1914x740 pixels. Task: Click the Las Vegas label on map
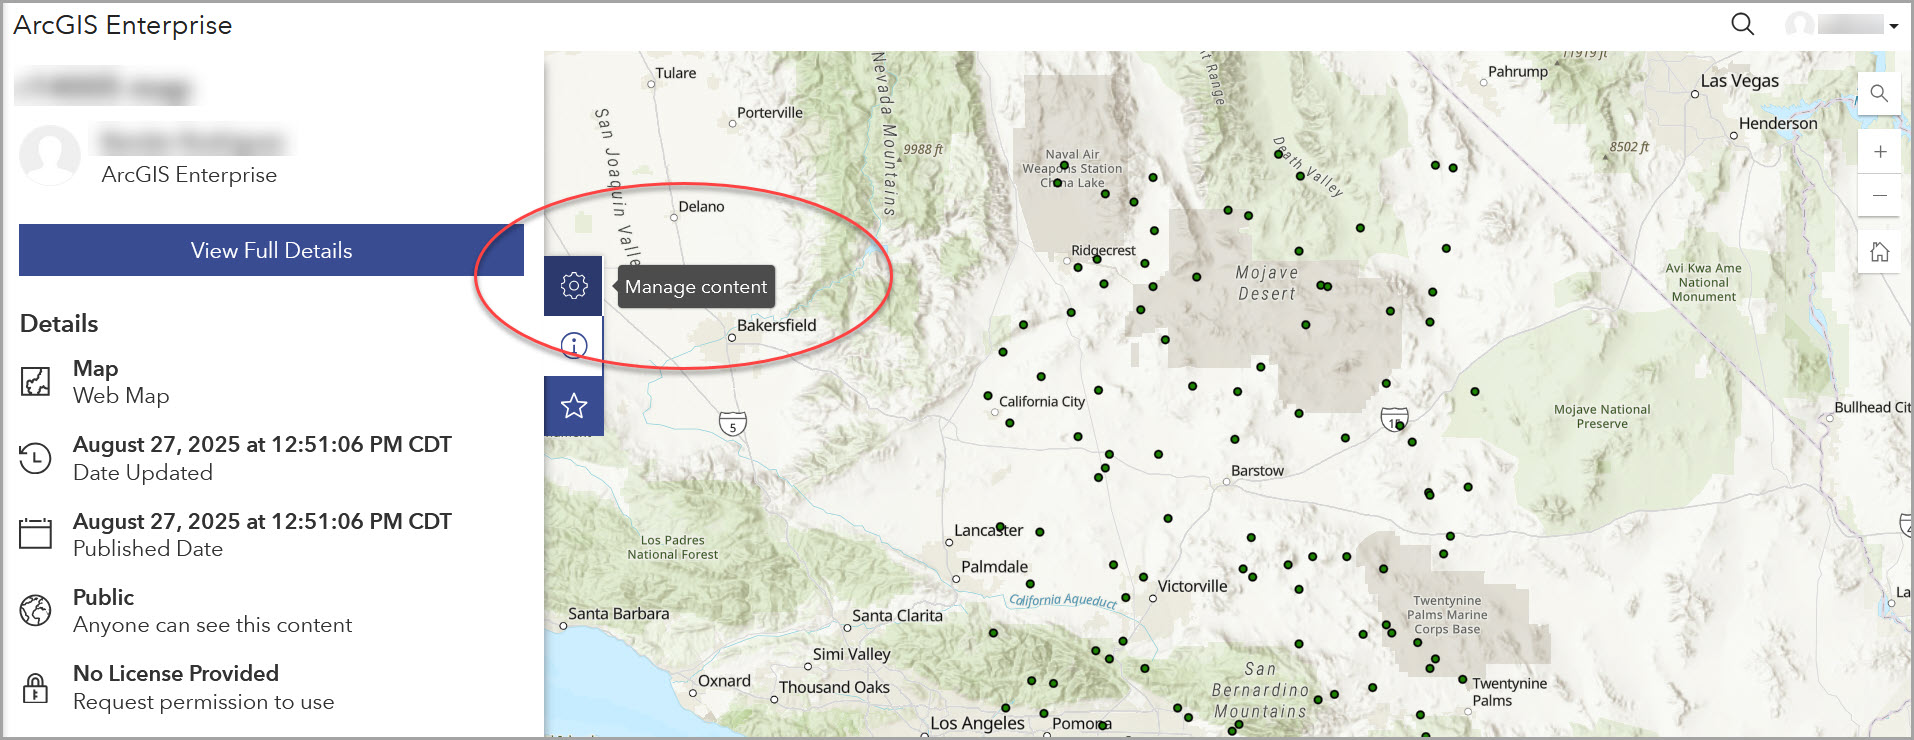coord(1740,81)
